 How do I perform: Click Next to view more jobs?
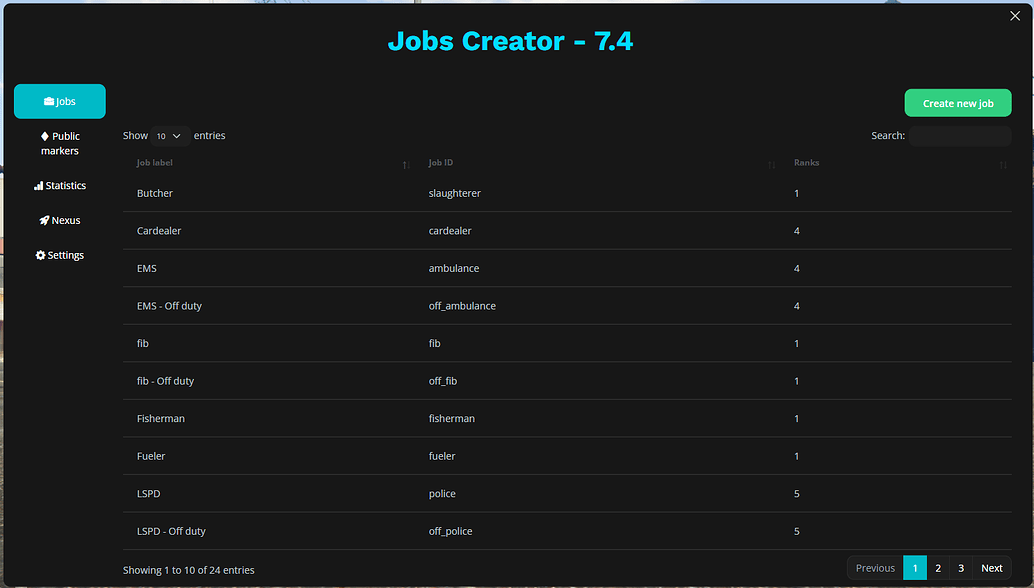pos(991,567)
